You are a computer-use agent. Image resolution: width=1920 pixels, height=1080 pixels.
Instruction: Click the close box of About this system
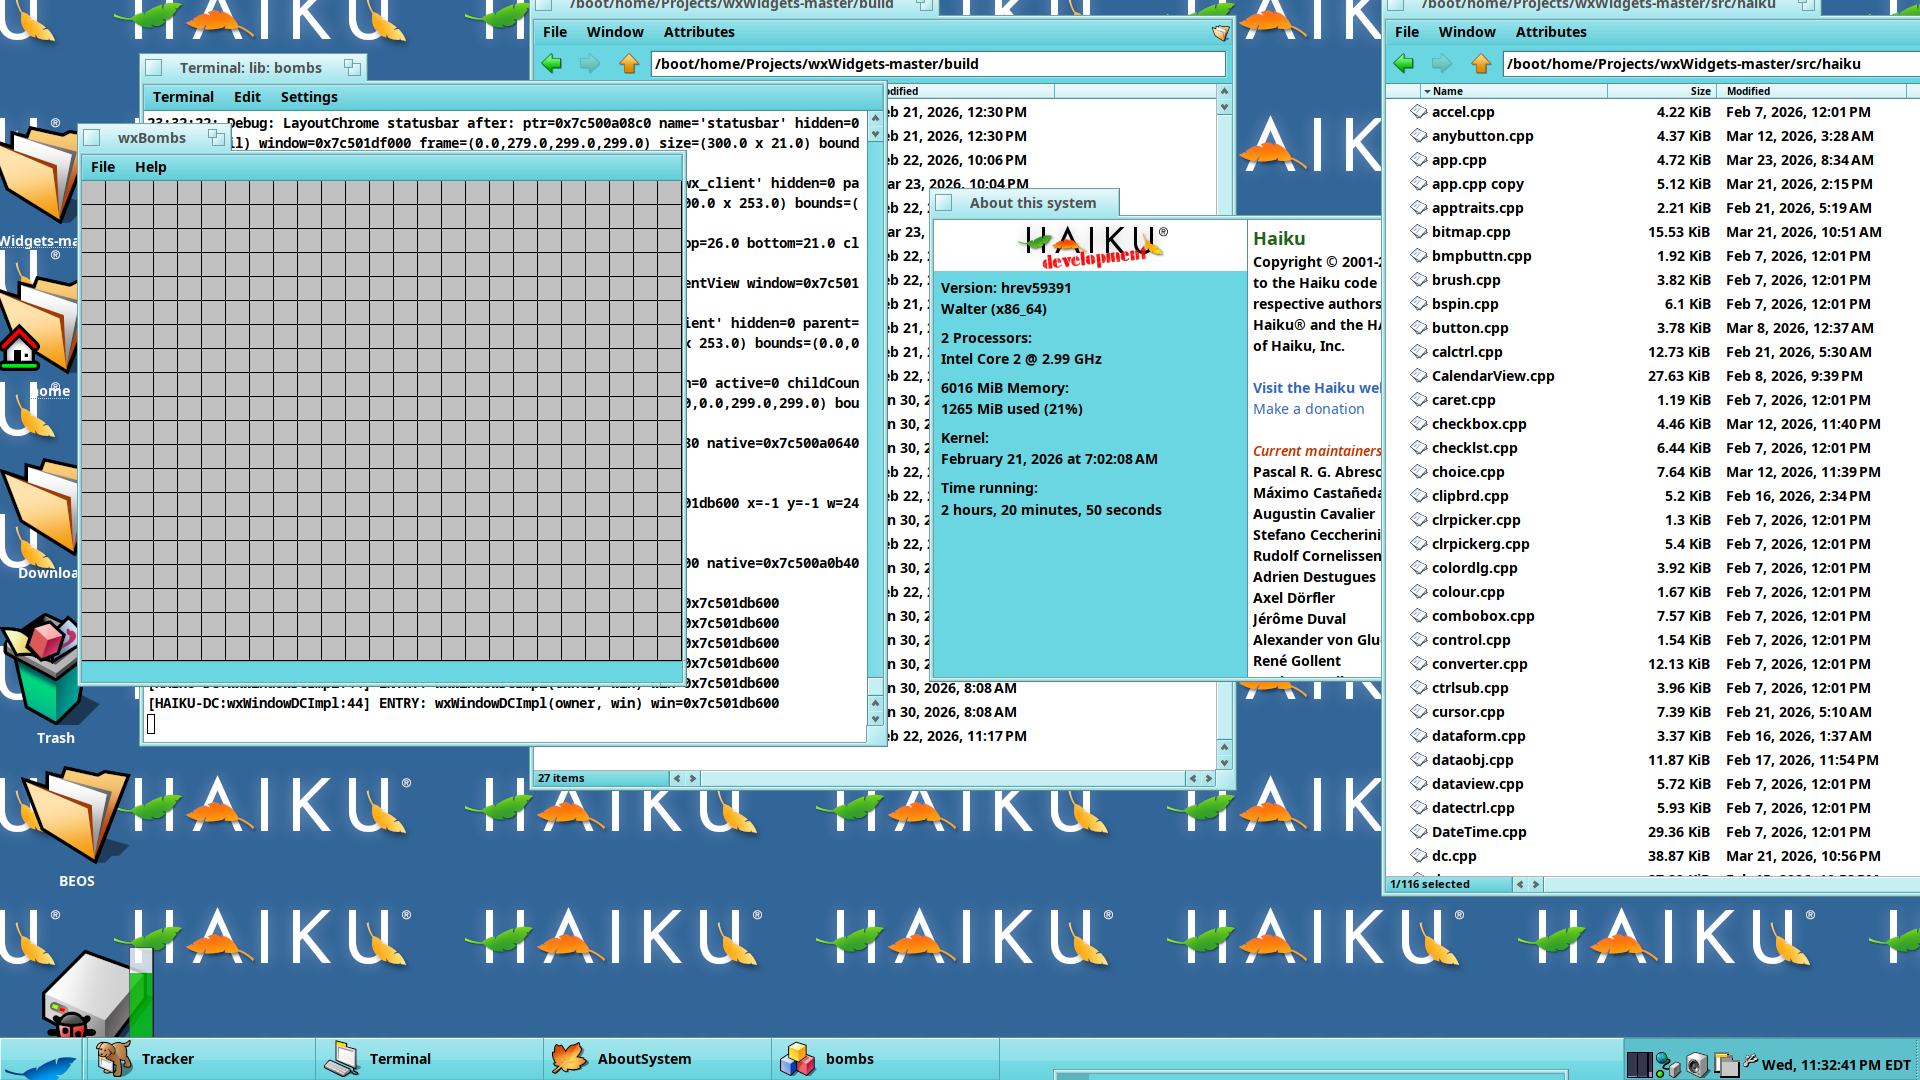tap(944, 203)
